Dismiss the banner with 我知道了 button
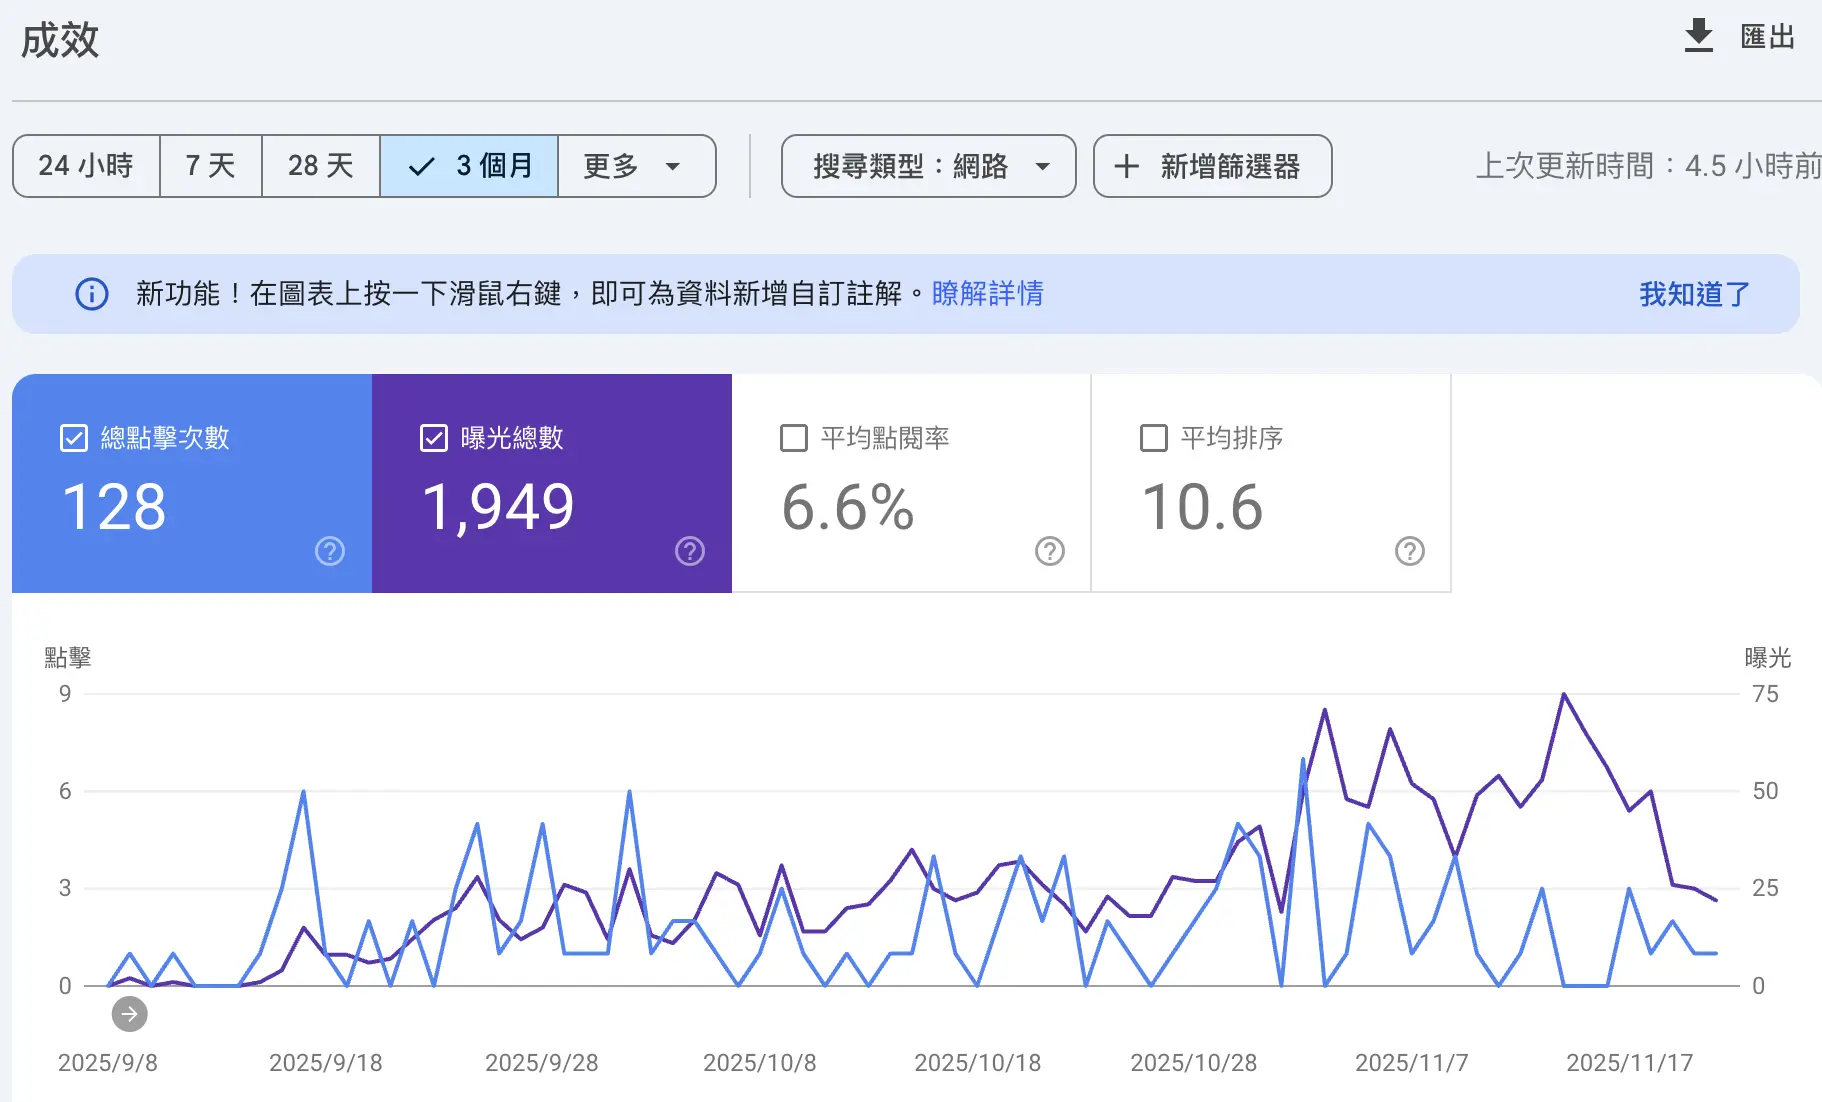Screen dimensions: 1822x1102 [1692, 293]
